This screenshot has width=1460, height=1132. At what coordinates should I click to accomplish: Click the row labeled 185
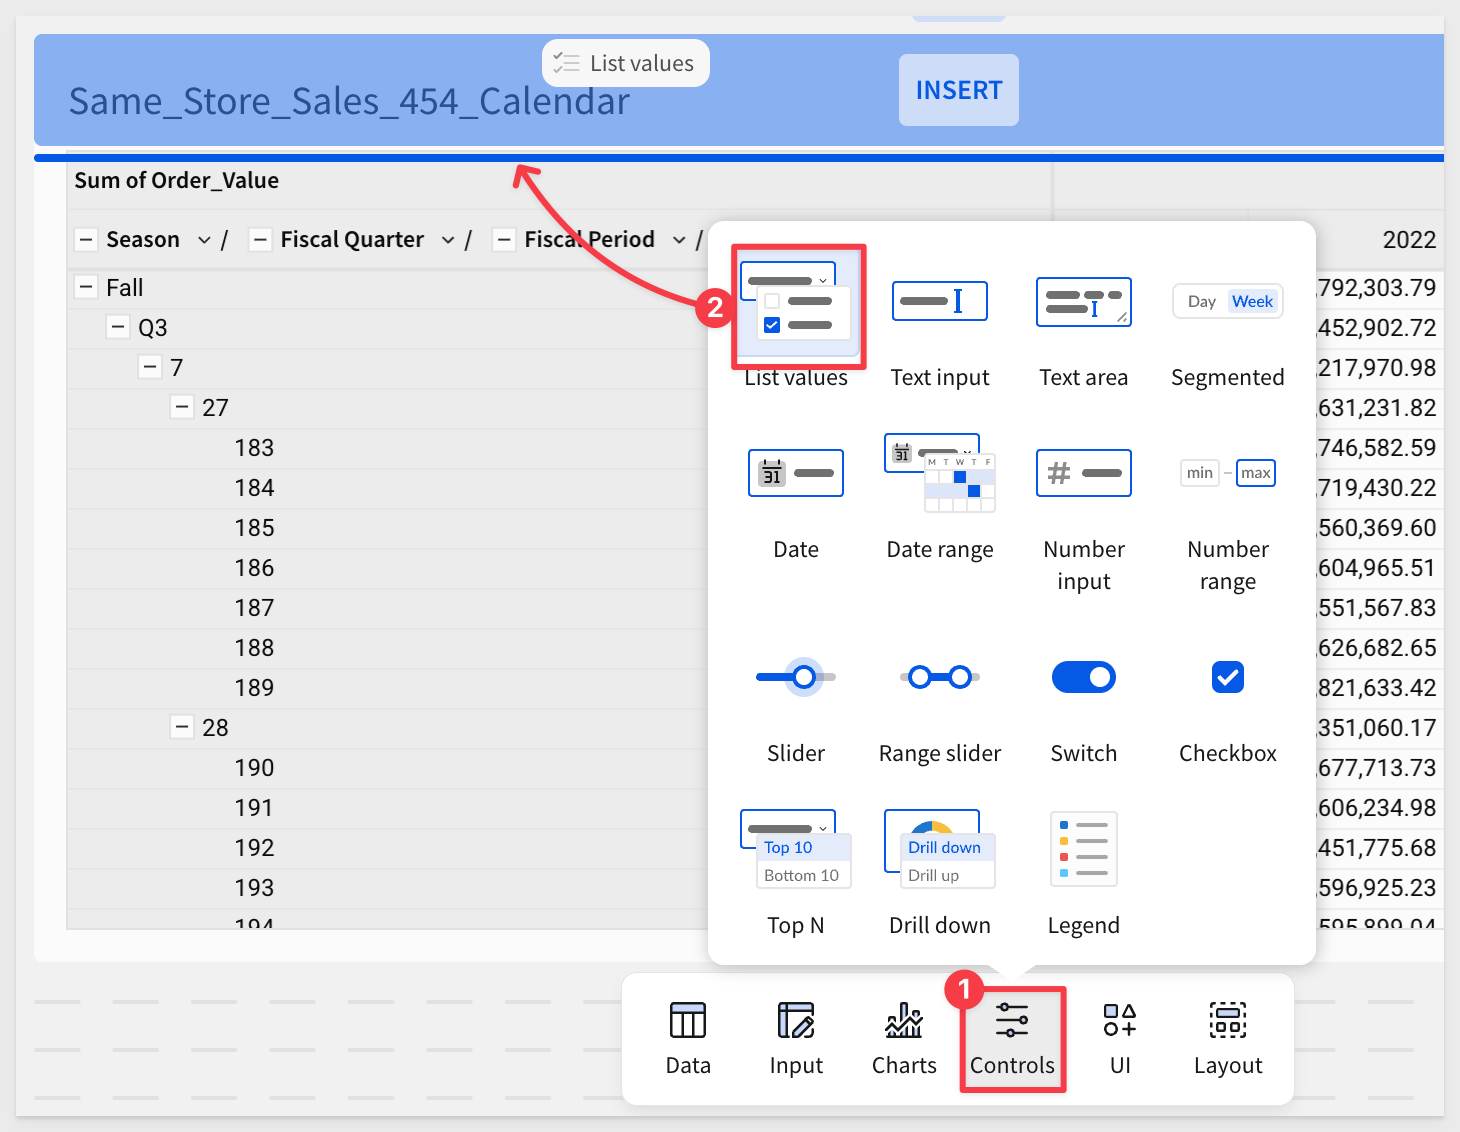pyautogui.click(x=254, y=528)
